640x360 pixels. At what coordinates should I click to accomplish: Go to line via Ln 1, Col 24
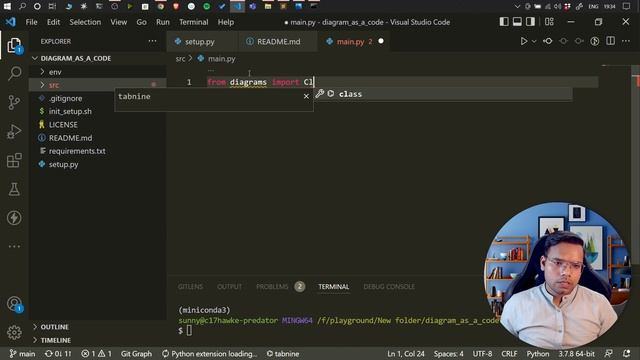coord(406,353)
